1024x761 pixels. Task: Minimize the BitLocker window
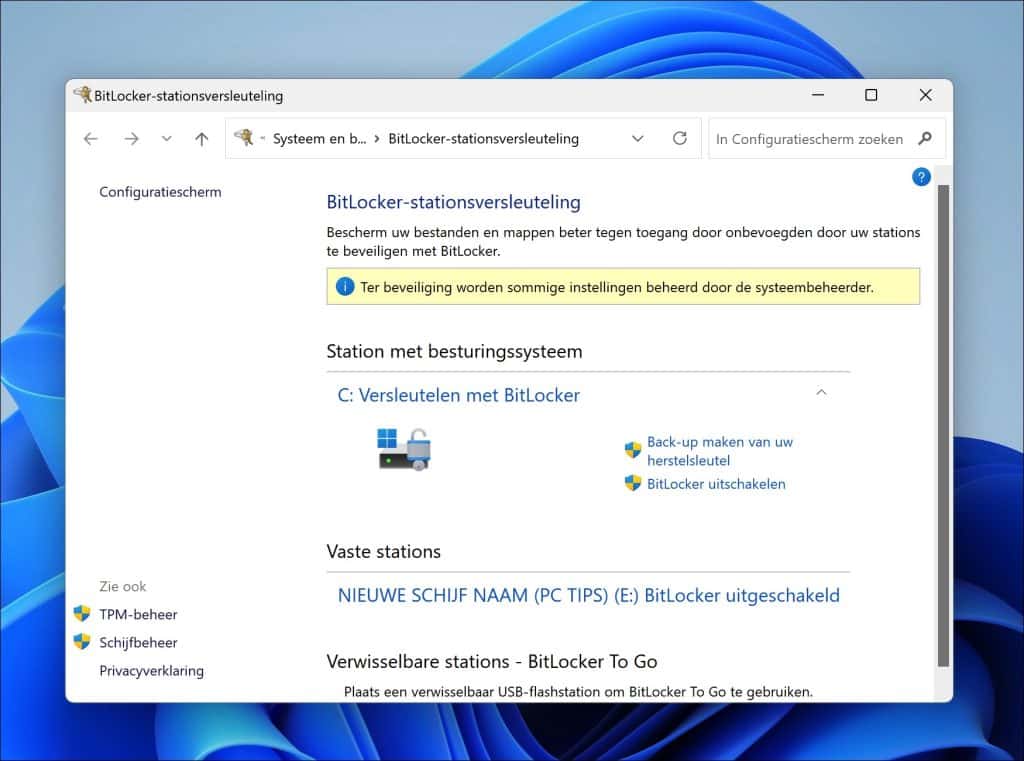pos(818,95)
